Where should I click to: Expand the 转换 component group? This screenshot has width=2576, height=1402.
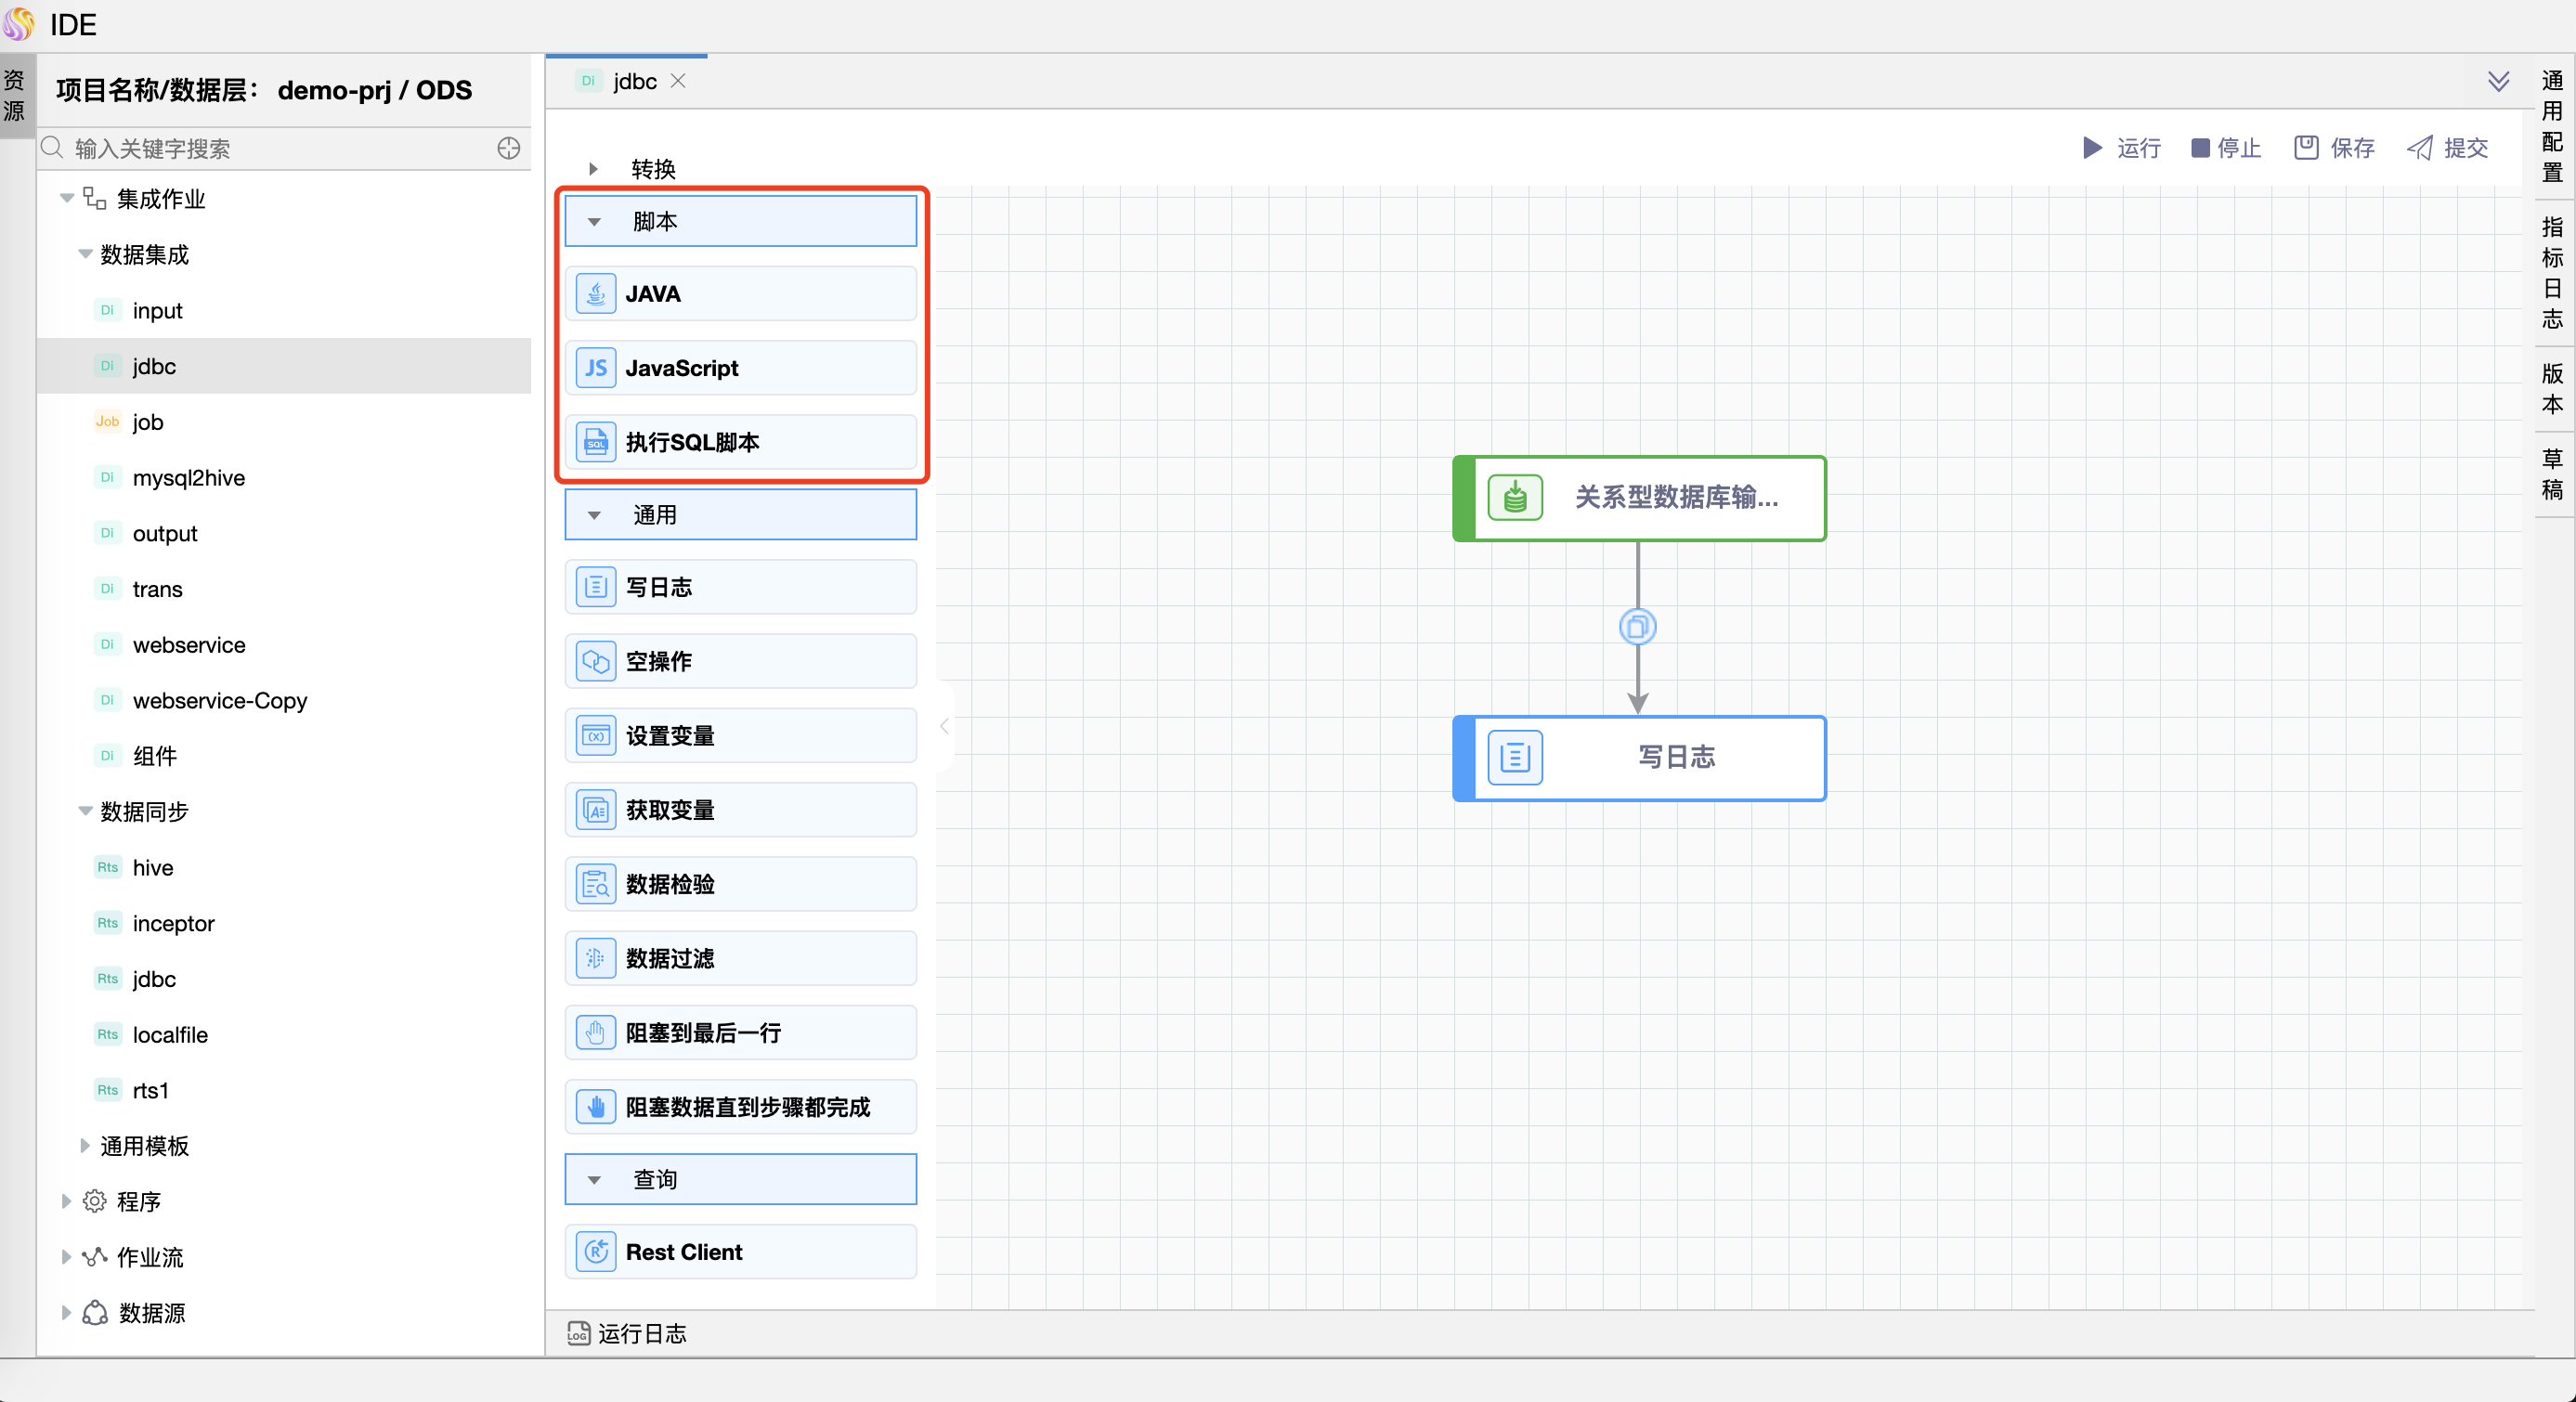[593, 169]
